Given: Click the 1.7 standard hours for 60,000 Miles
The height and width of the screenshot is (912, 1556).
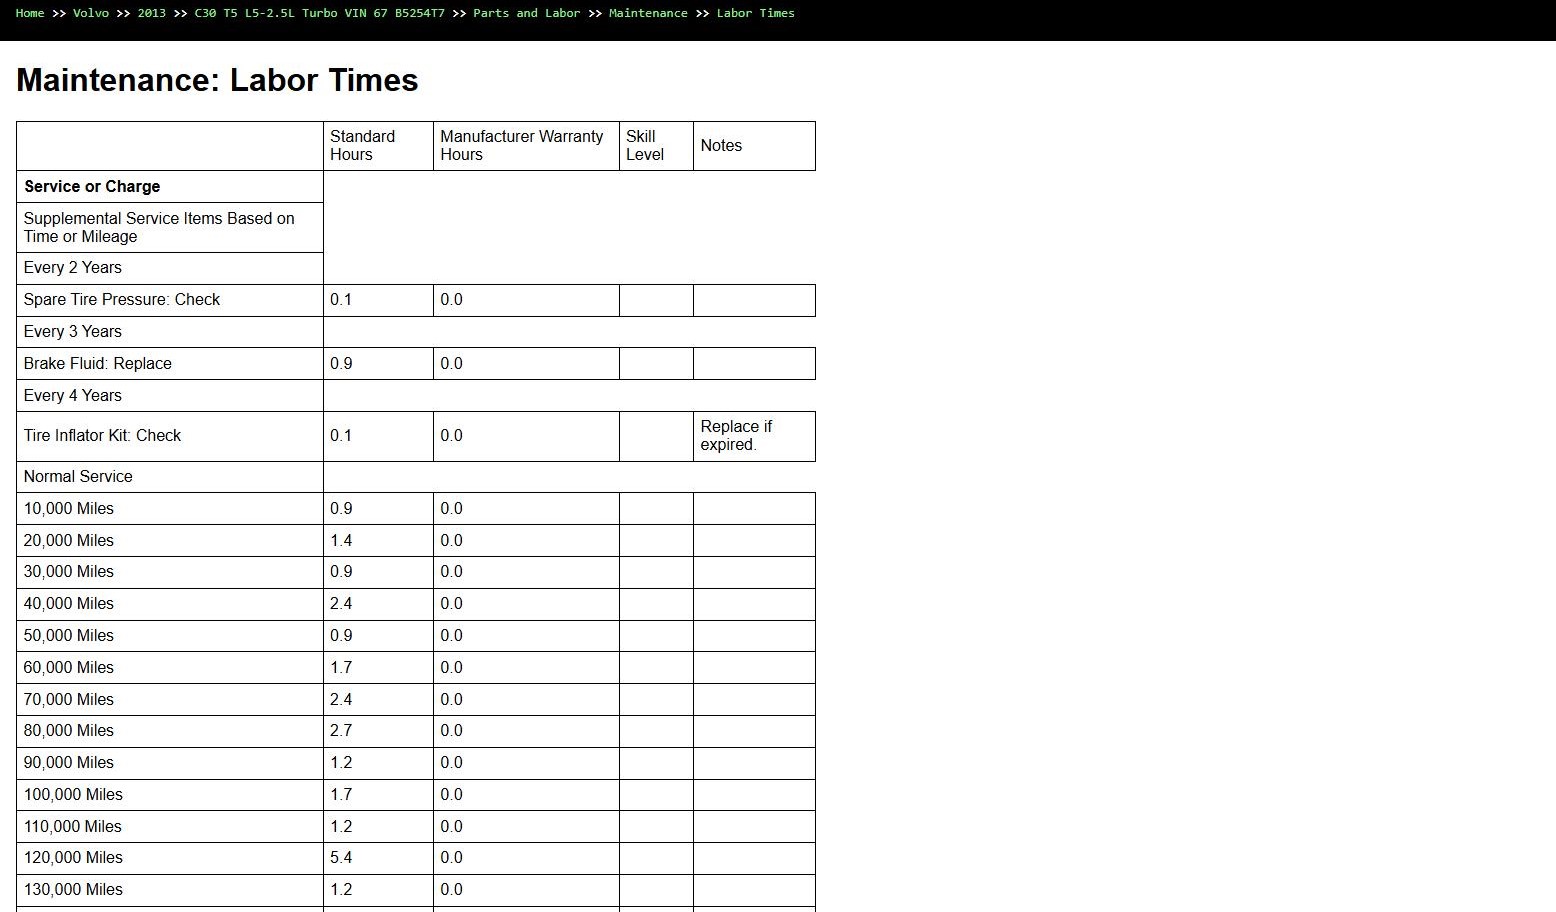Looking at the screenshot, I should click(378, 668).
